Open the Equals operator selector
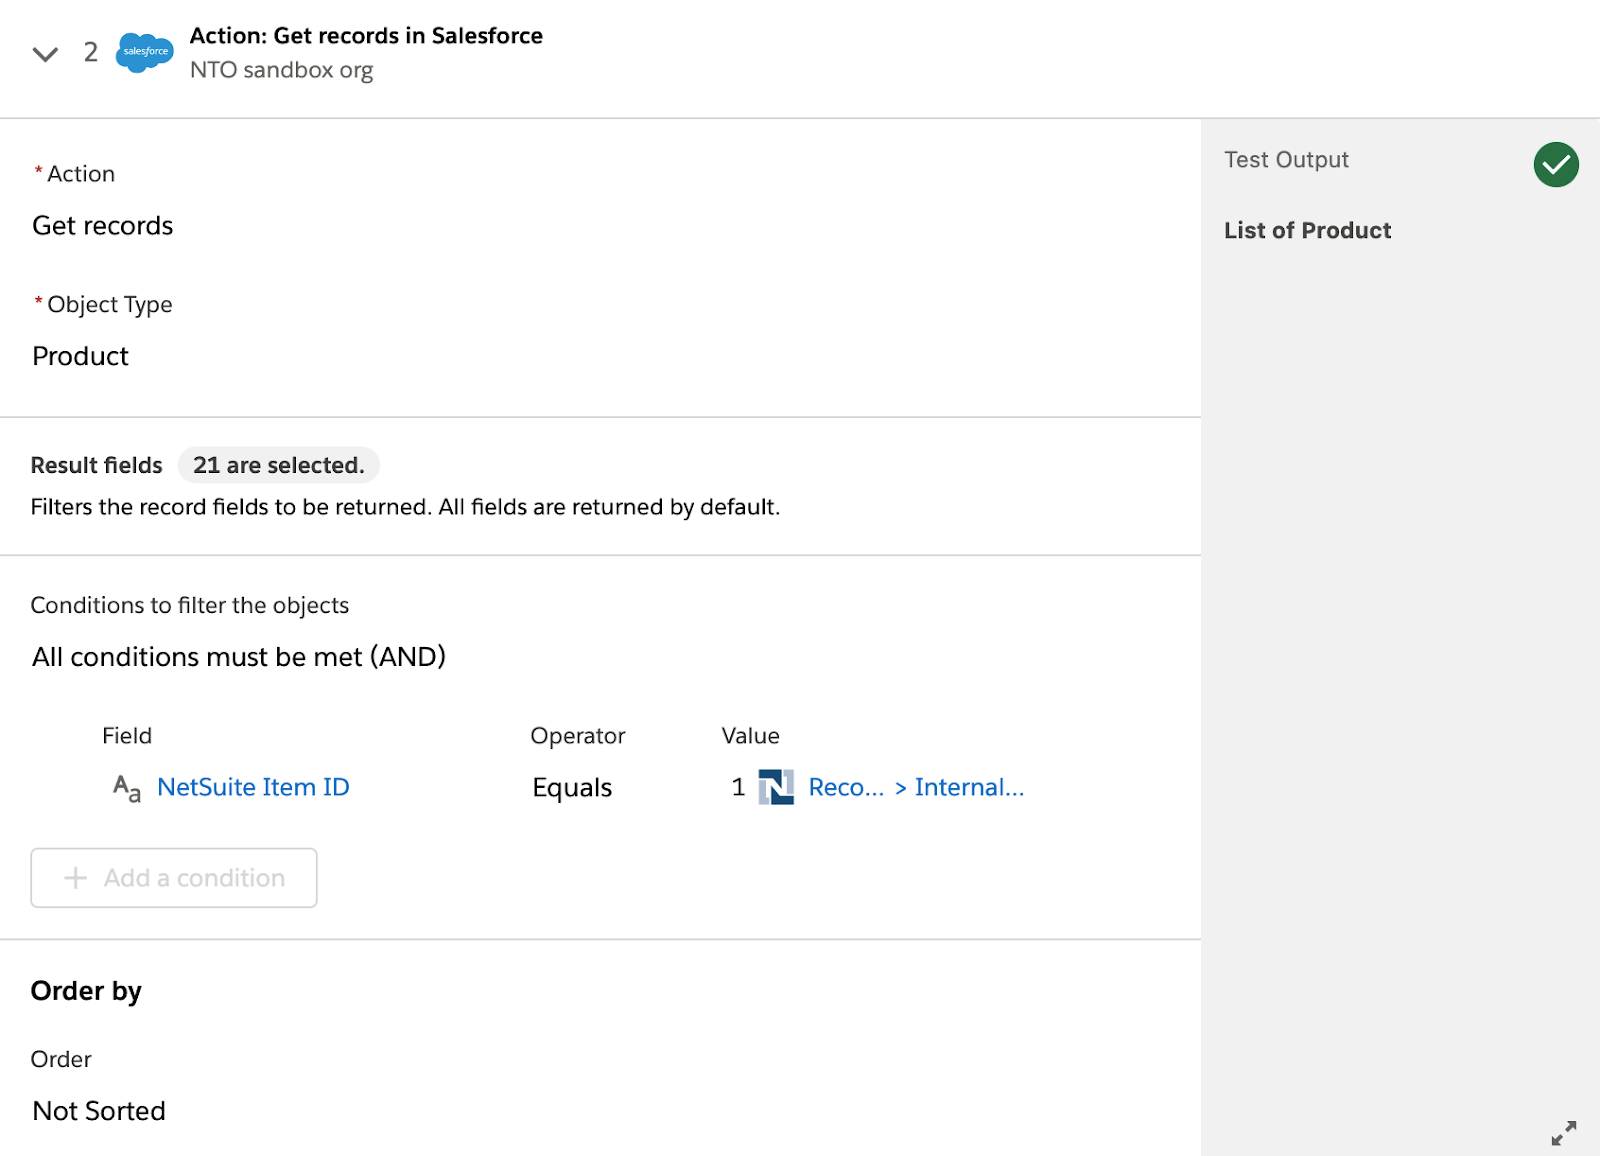This screenshot has height=1156, width=1600. (x=572, y=788)
